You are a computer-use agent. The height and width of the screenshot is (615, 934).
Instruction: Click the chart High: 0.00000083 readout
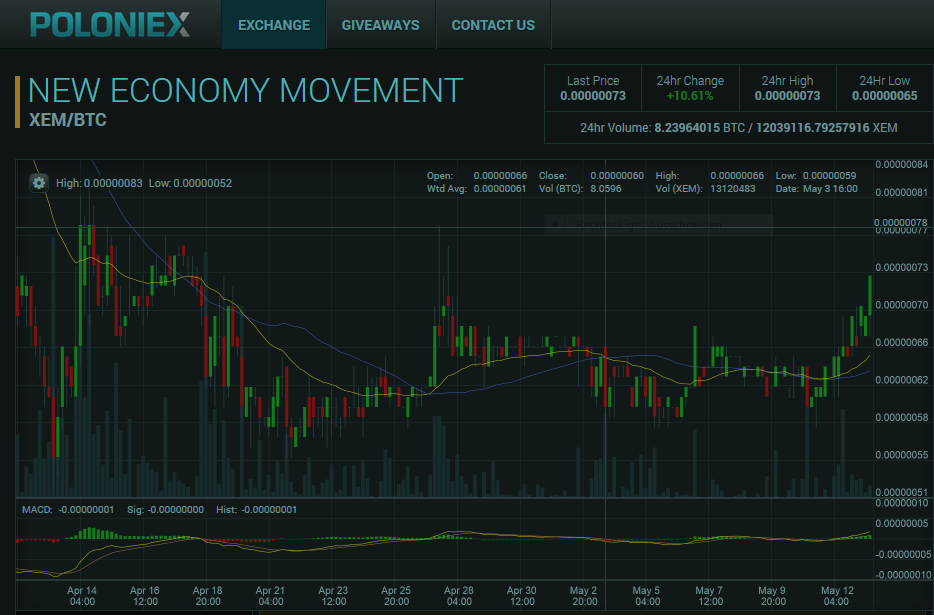coord(99,183)
